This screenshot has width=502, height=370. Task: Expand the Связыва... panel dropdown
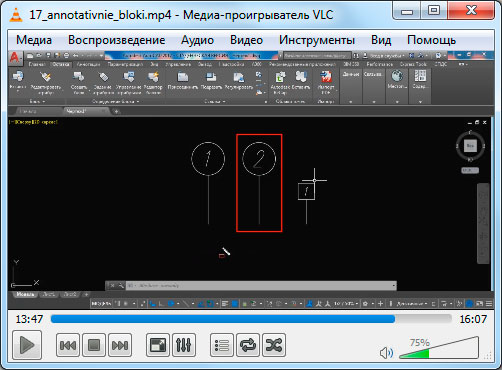coord(374,101)
